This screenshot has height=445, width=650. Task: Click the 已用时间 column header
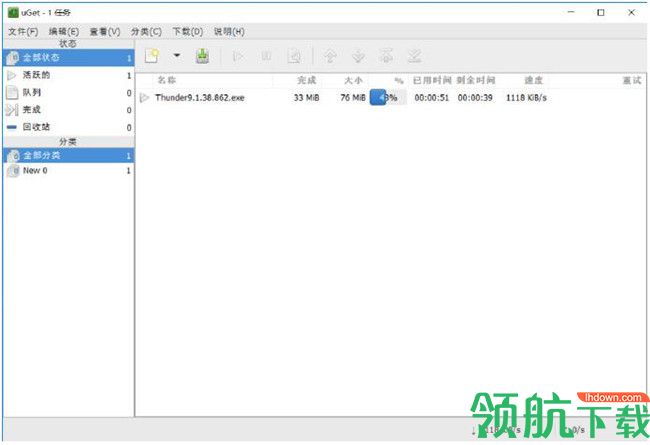pyautogui.click(x=432, y=80)
